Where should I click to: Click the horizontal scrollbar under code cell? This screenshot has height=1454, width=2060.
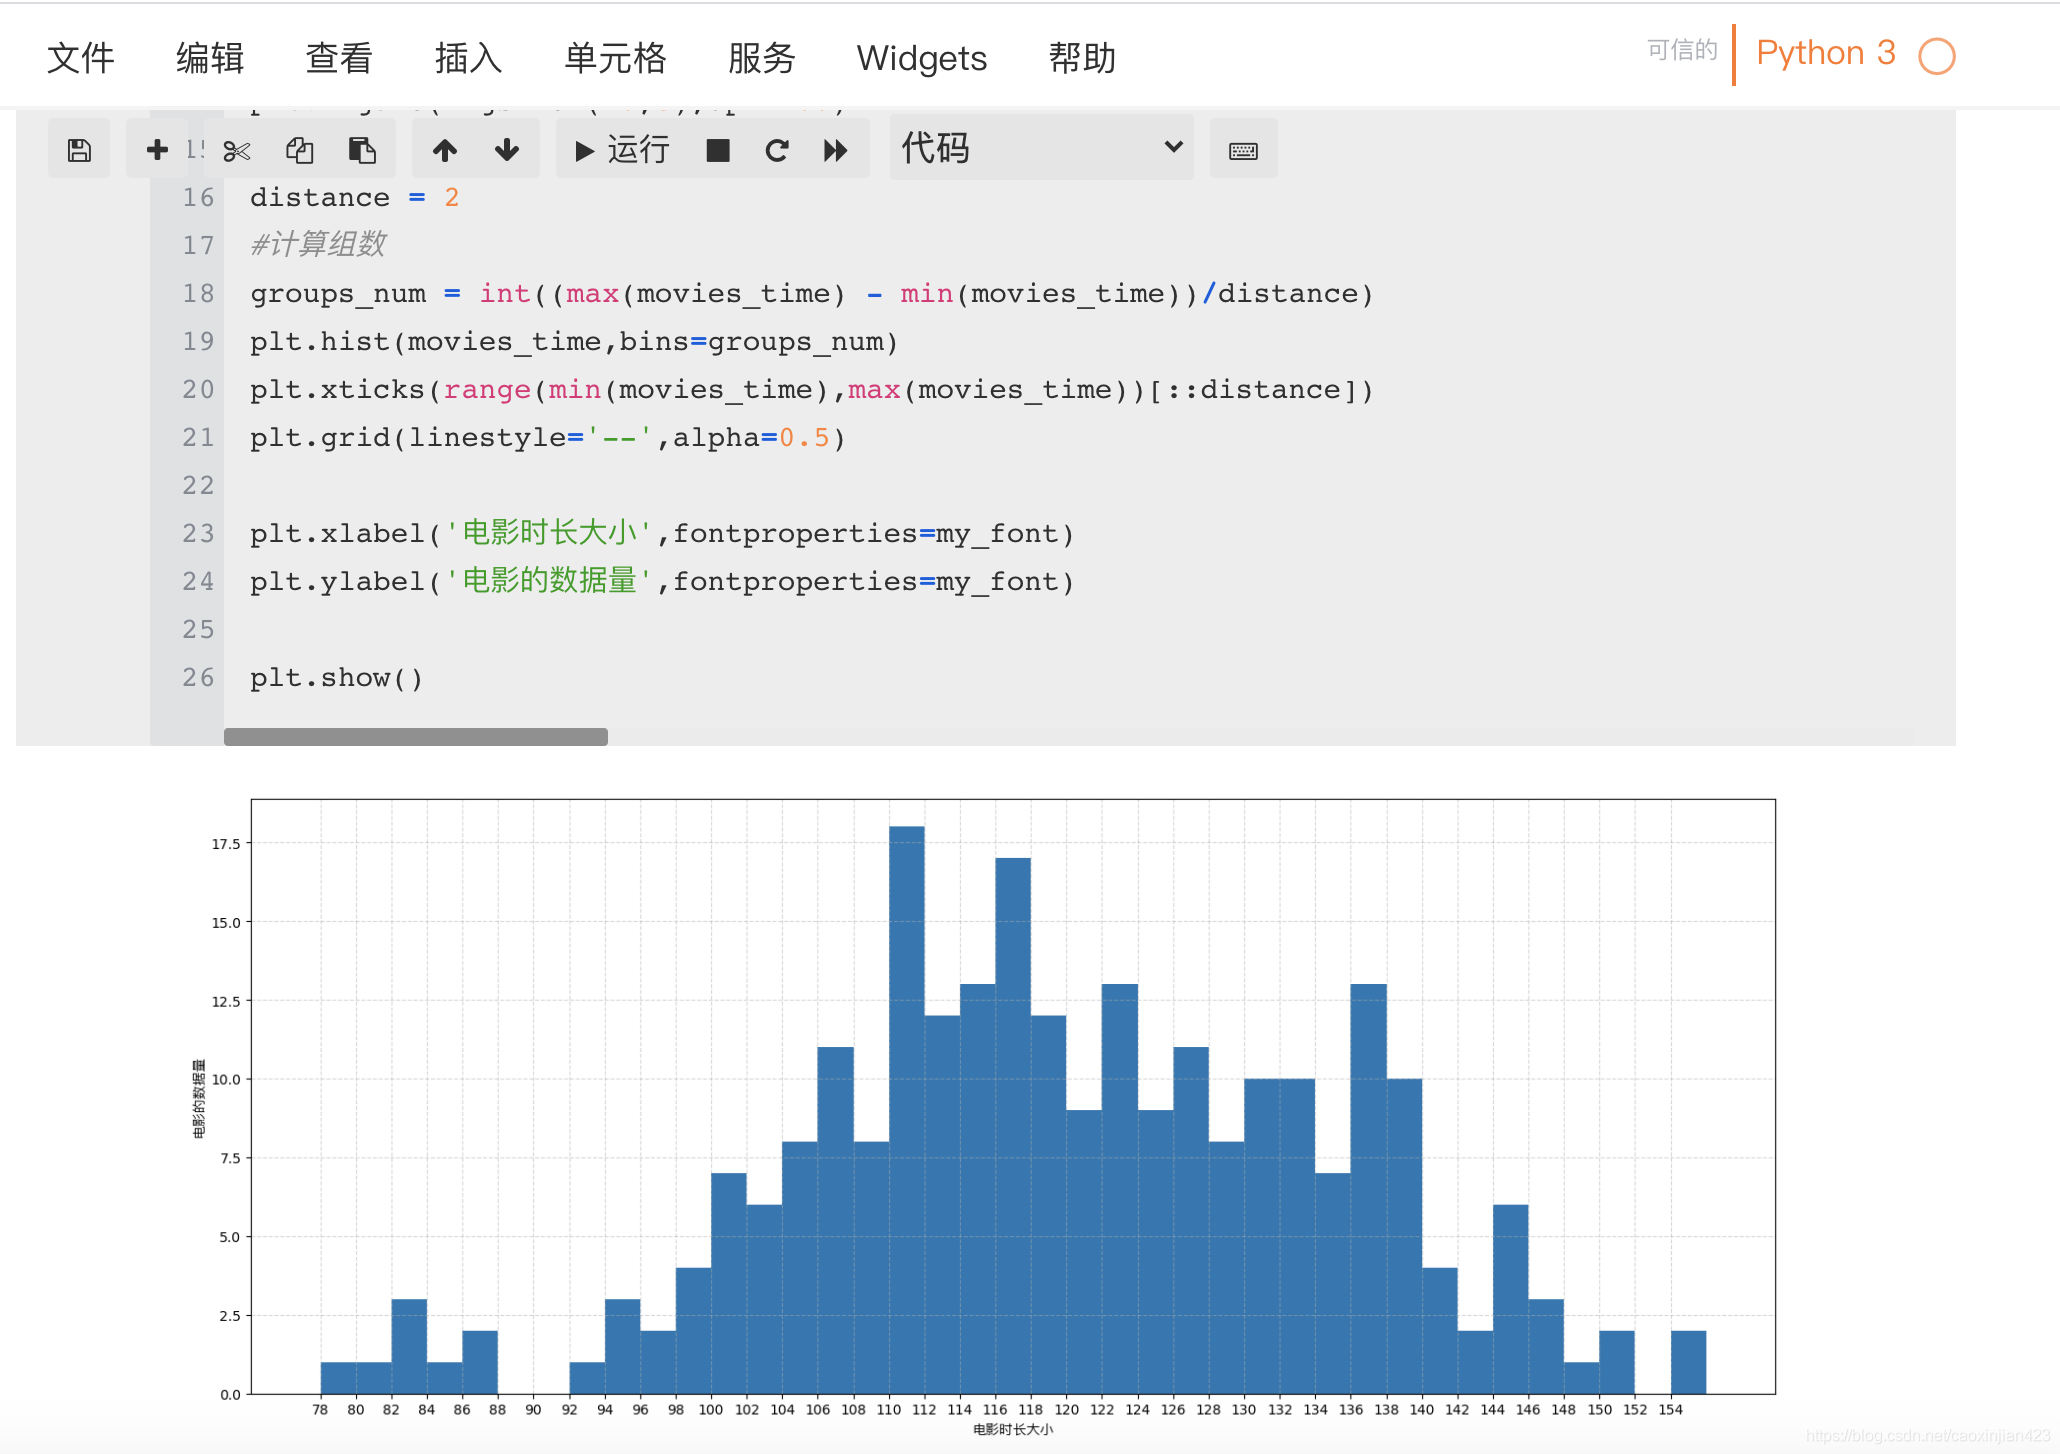click(415, 737)
